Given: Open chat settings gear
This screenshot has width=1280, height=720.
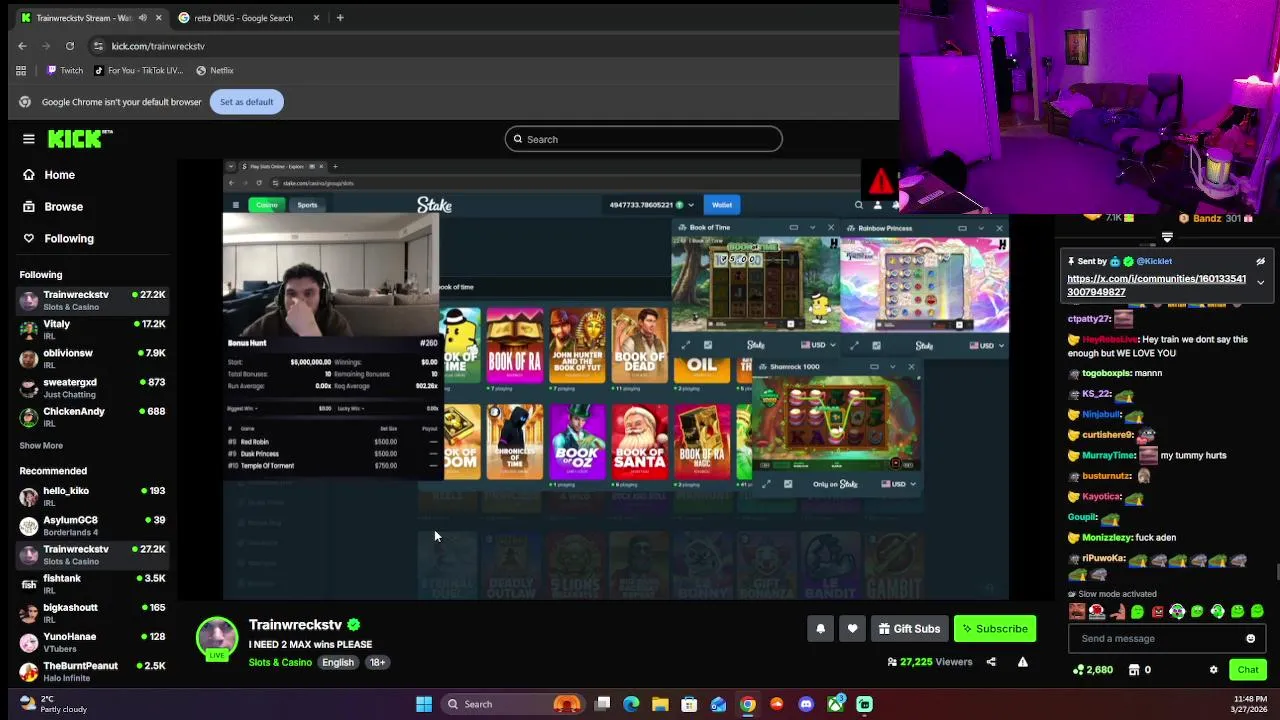Looking at the screenshot, I should (1213, 670).
